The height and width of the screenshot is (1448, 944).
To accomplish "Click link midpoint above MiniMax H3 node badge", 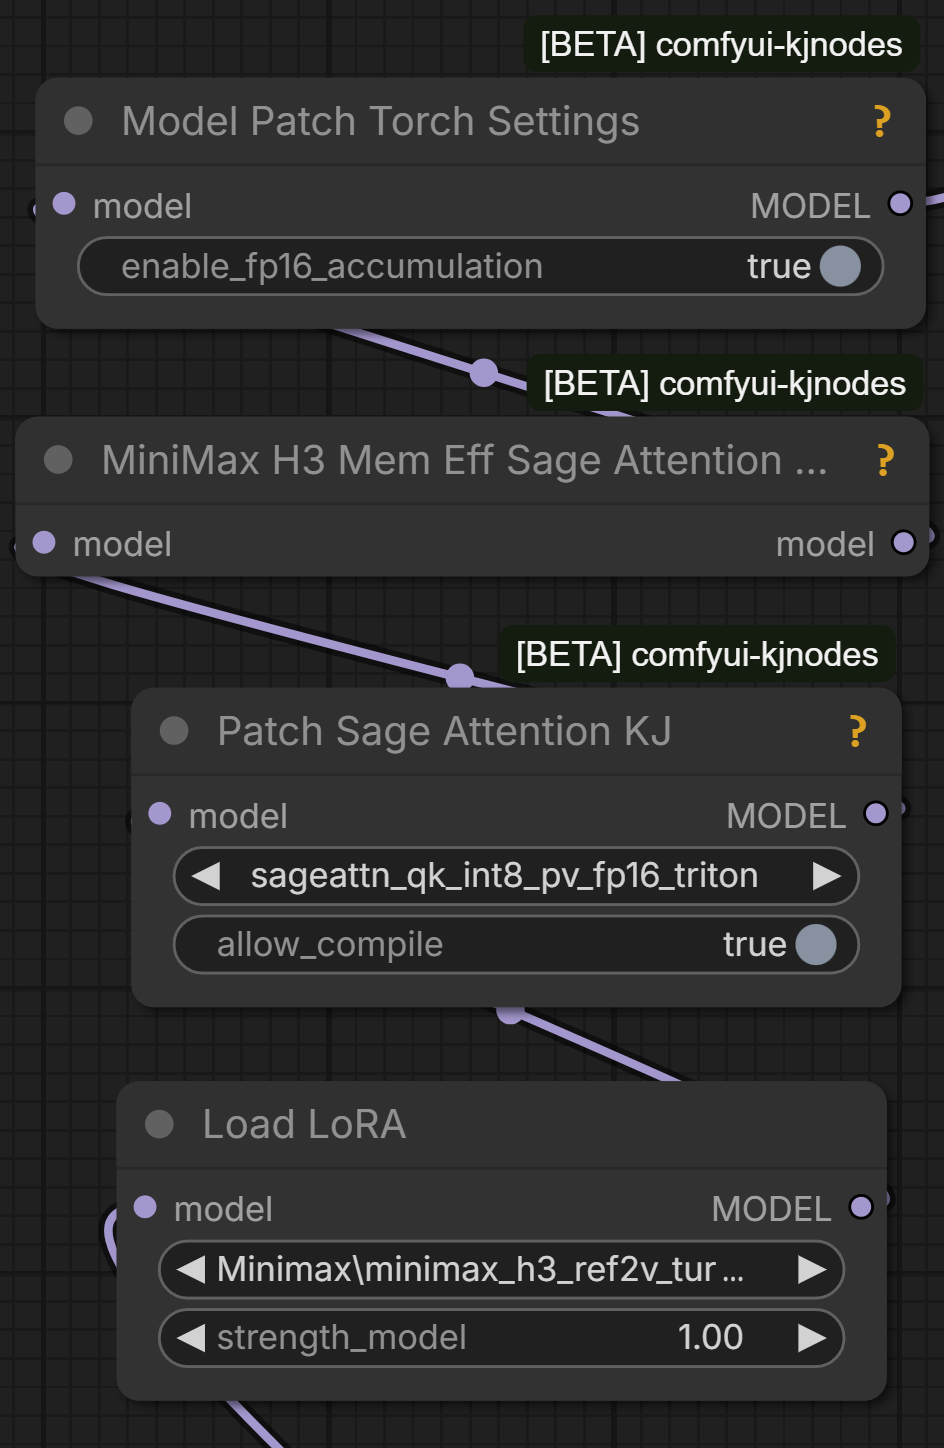I will coord(484,373).
